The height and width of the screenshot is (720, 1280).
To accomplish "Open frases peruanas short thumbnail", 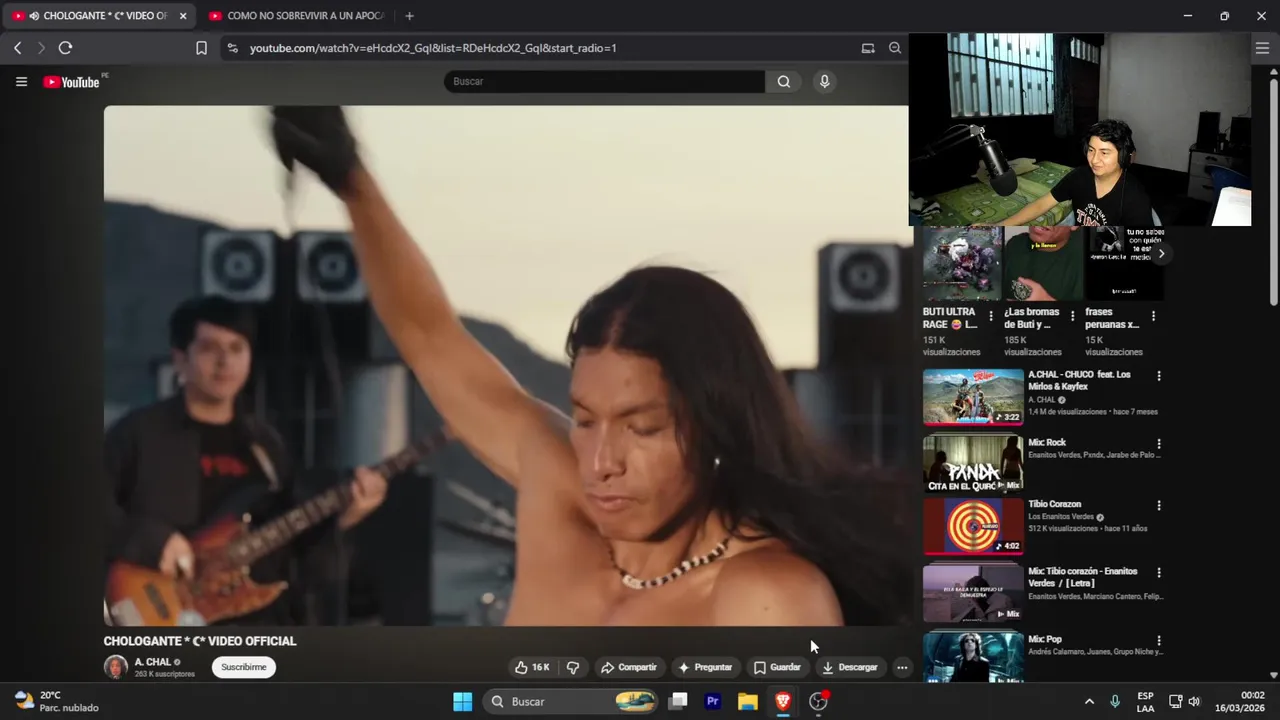I will 1125,263.
